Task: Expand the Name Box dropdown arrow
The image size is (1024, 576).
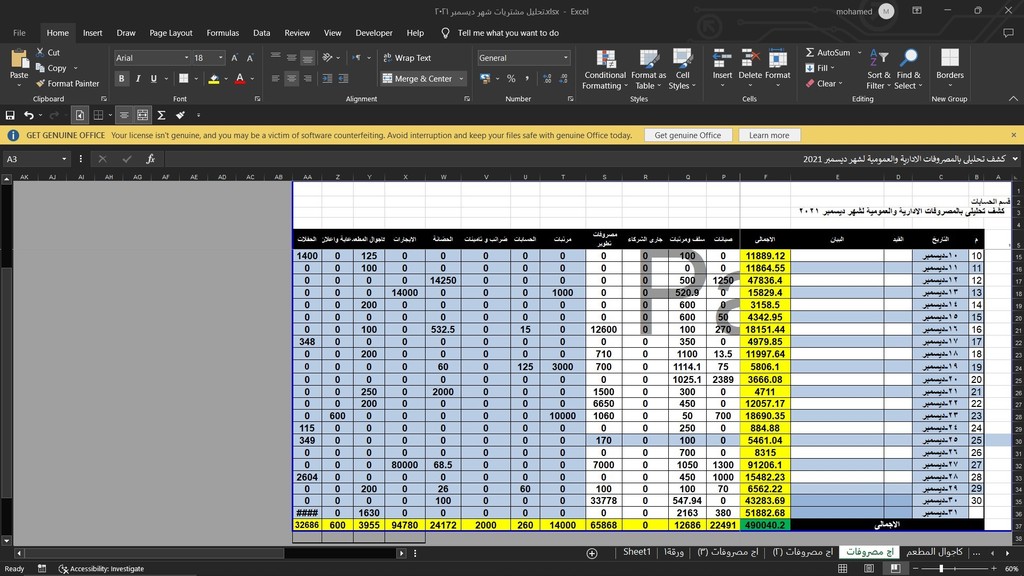Action: pos(64,159)
